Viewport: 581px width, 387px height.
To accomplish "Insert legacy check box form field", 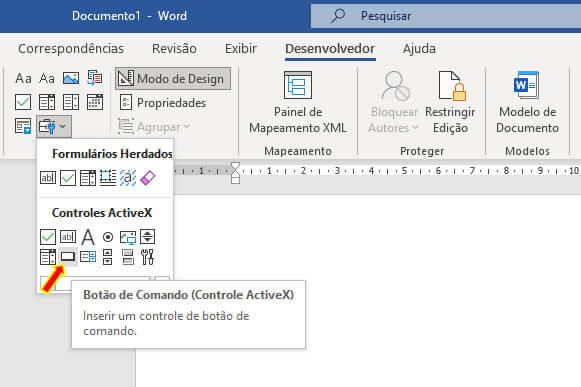I will (x=68, y=178).
